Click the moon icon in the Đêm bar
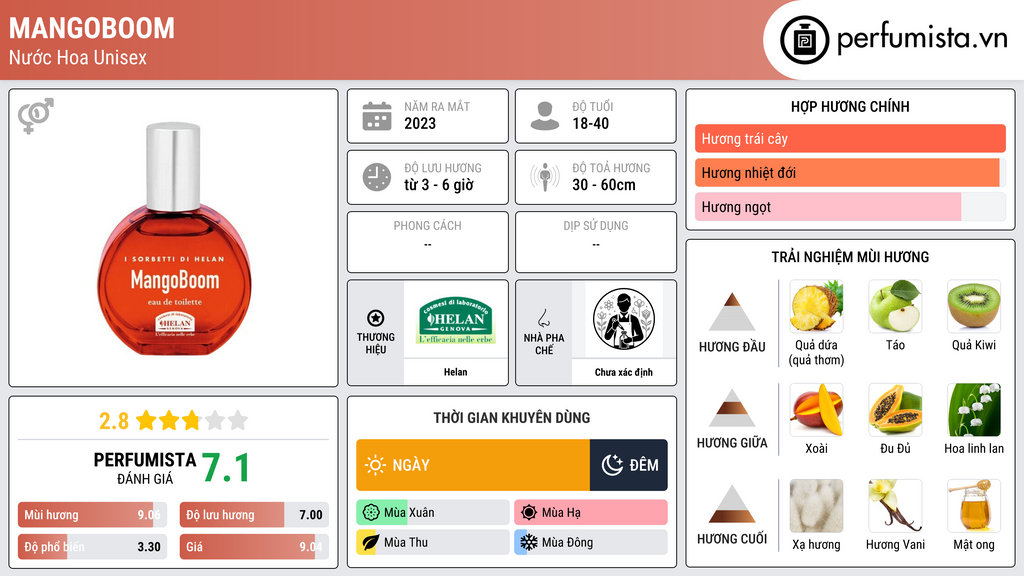This screenshot has width=1024, height=576. click(x=612, y=465)
